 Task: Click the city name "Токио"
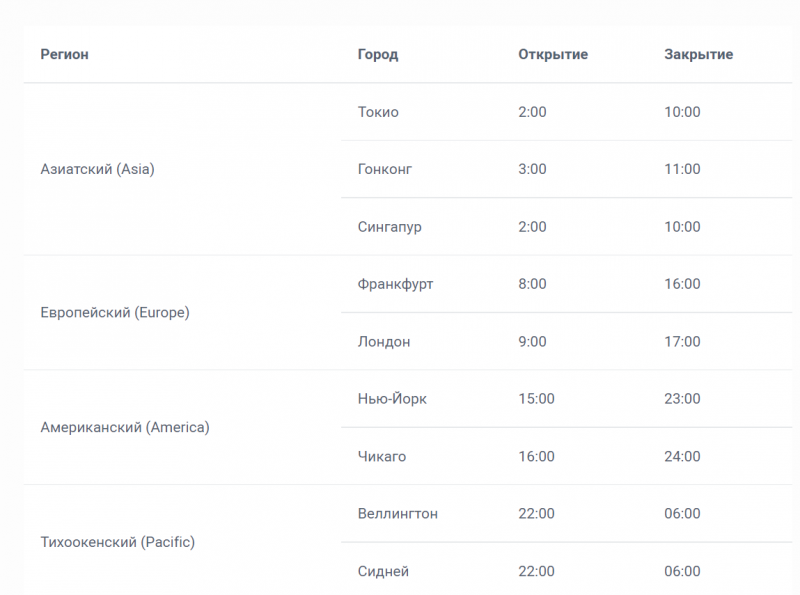pyautogui.click(x=378, y=112)
